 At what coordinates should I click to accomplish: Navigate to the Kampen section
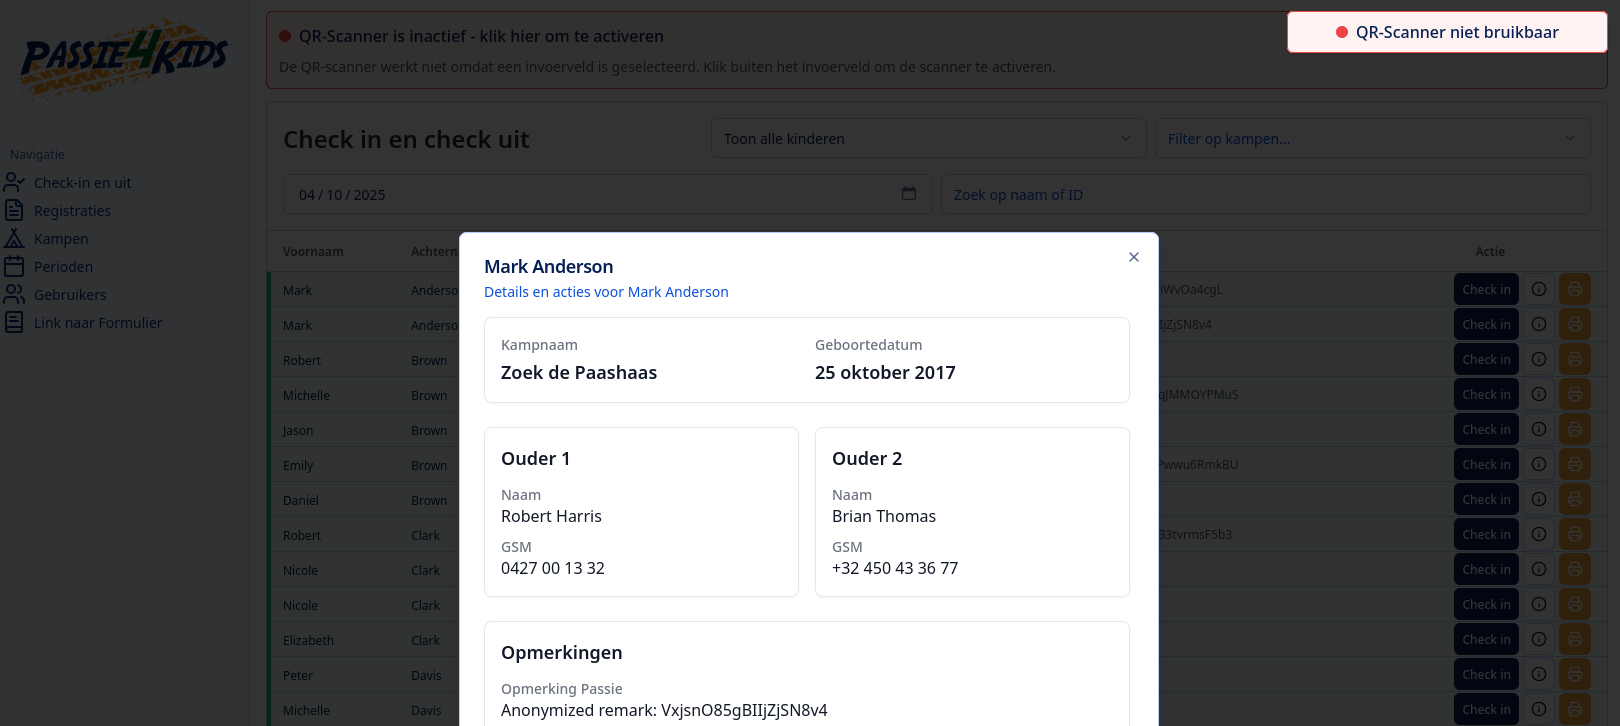coord(60,238)
